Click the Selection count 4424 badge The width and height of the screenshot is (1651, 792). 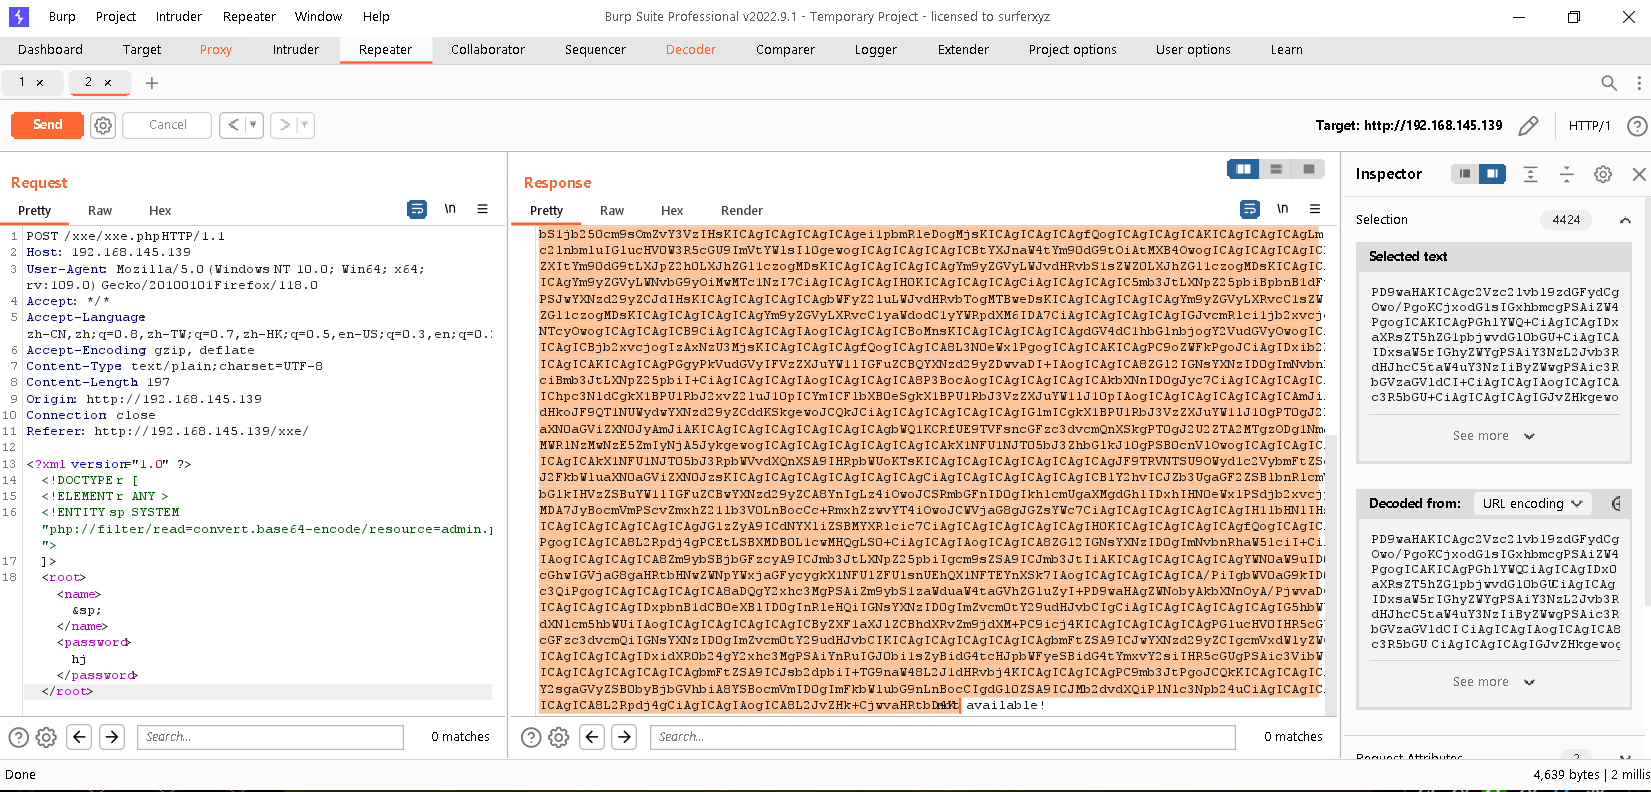click(x=1567, y=220)
